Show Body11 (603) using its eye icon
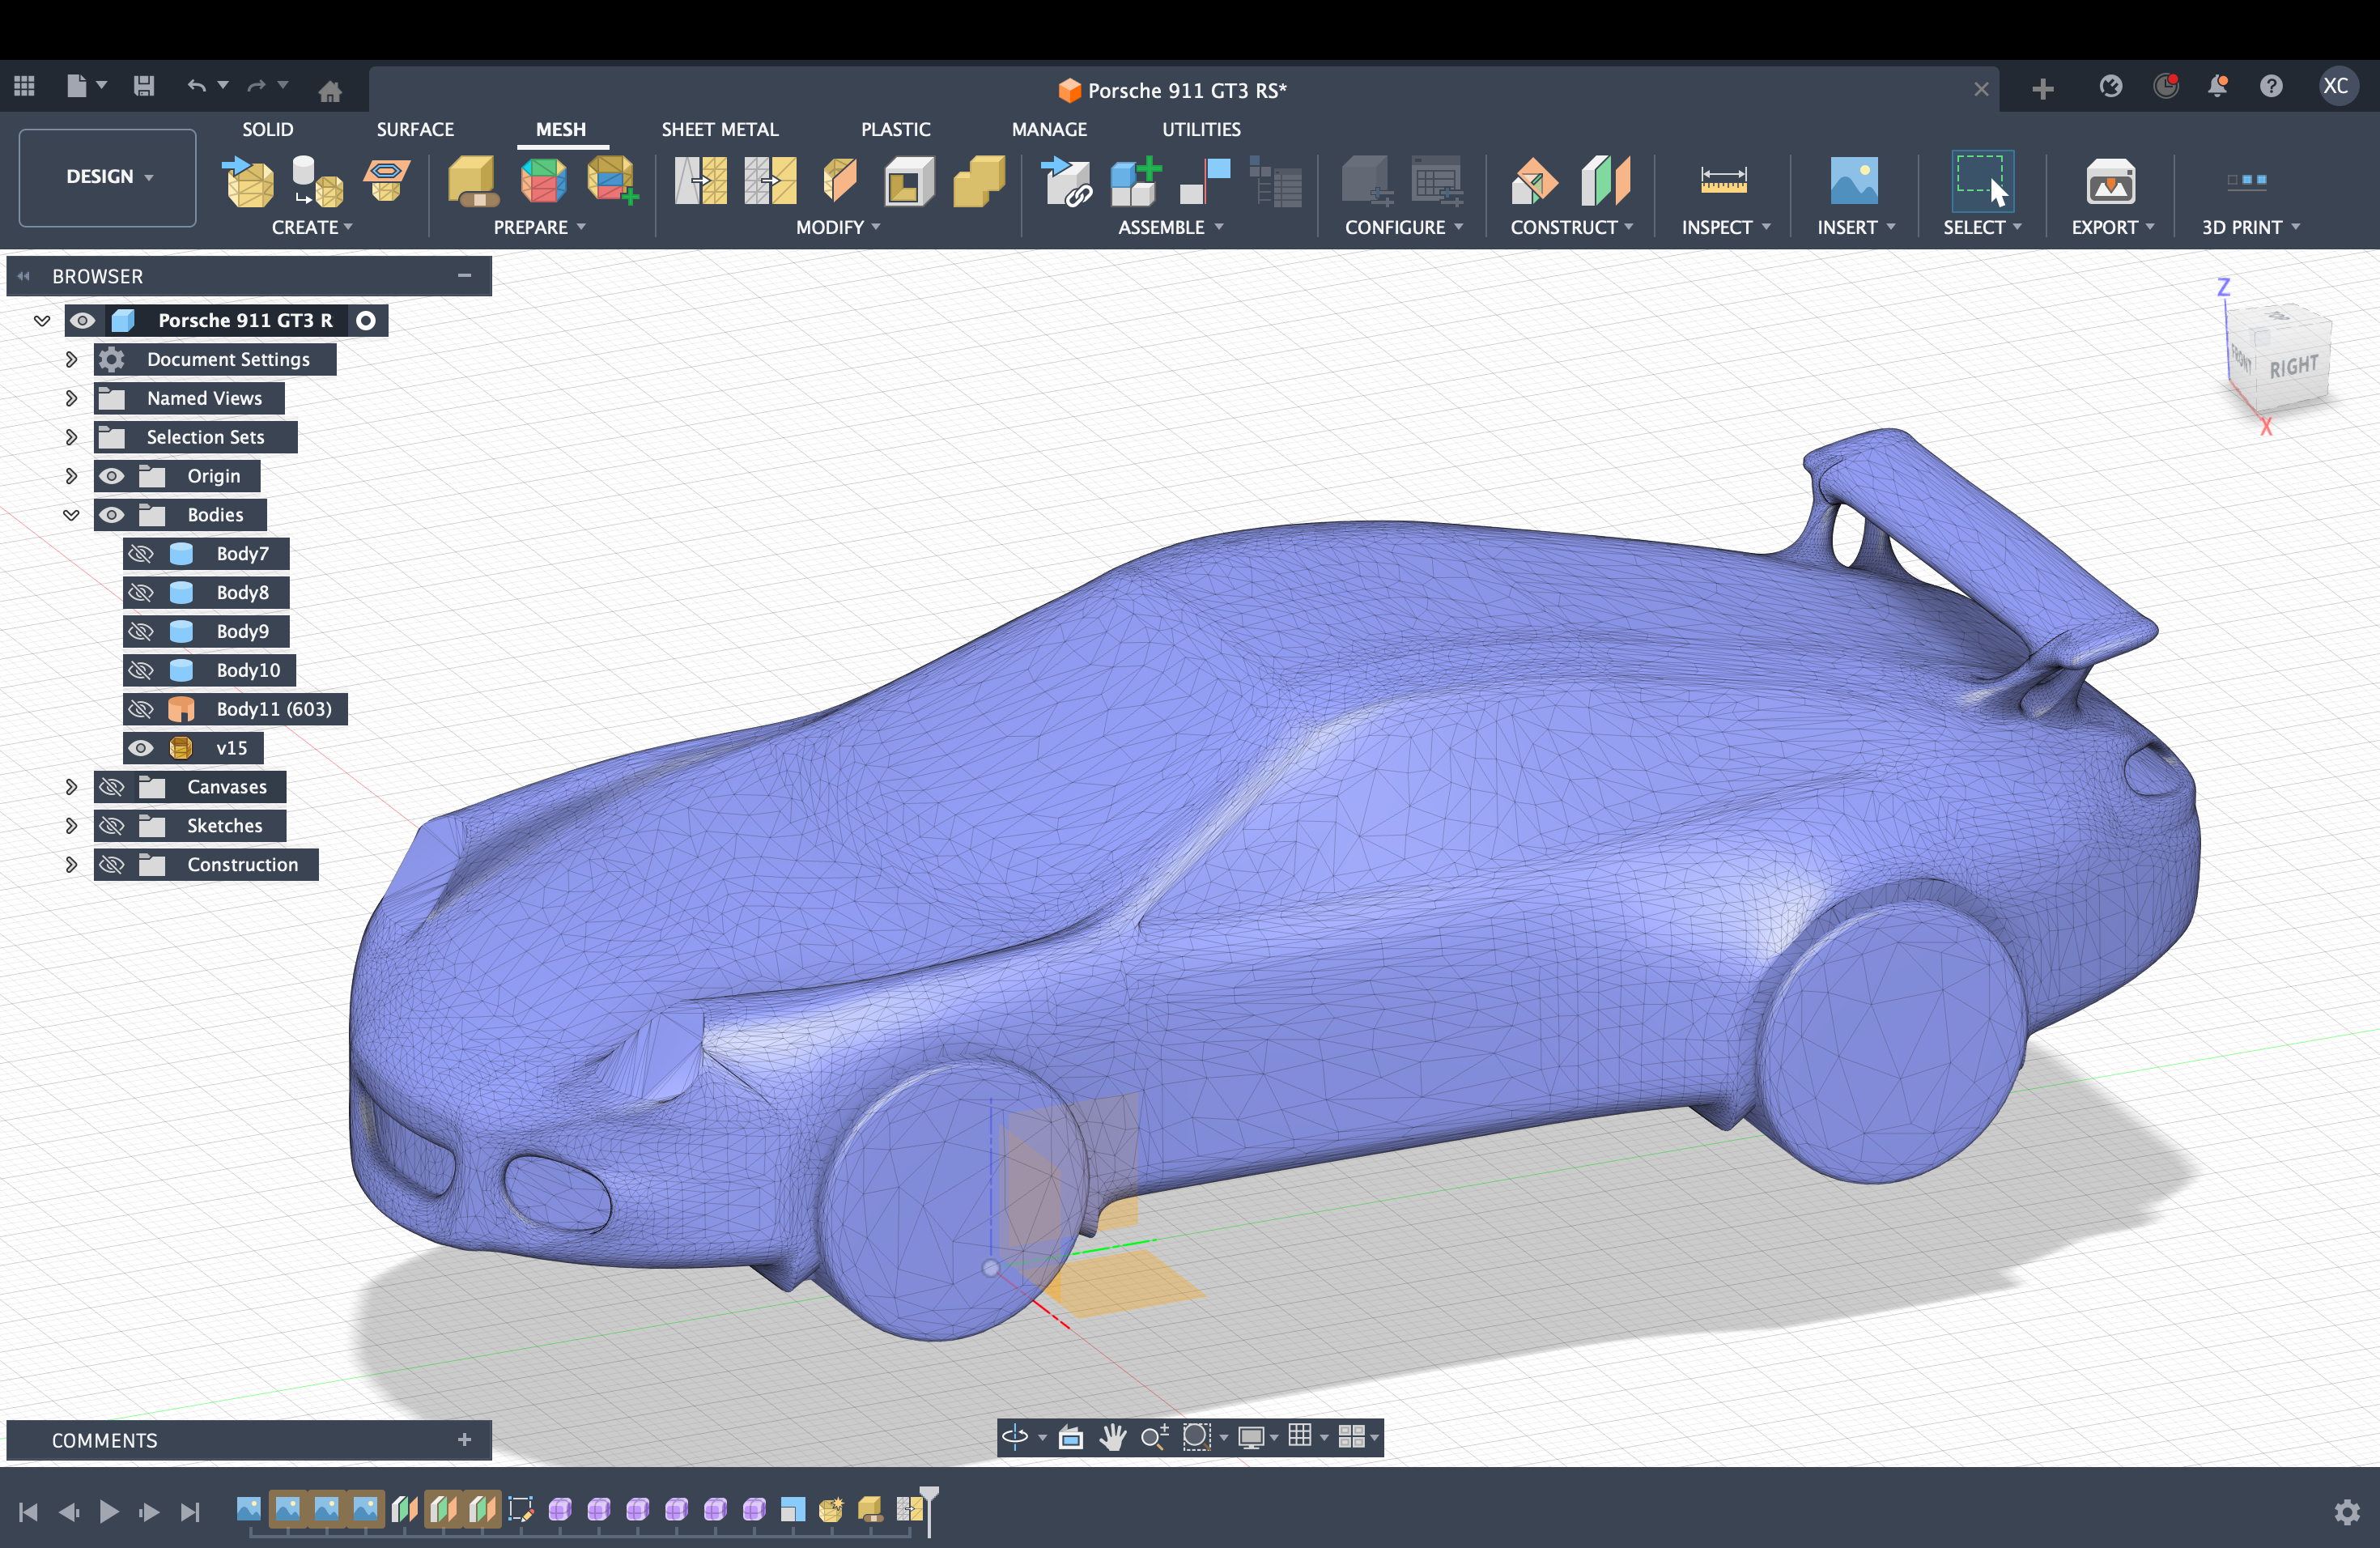 (x=141, y=709)
